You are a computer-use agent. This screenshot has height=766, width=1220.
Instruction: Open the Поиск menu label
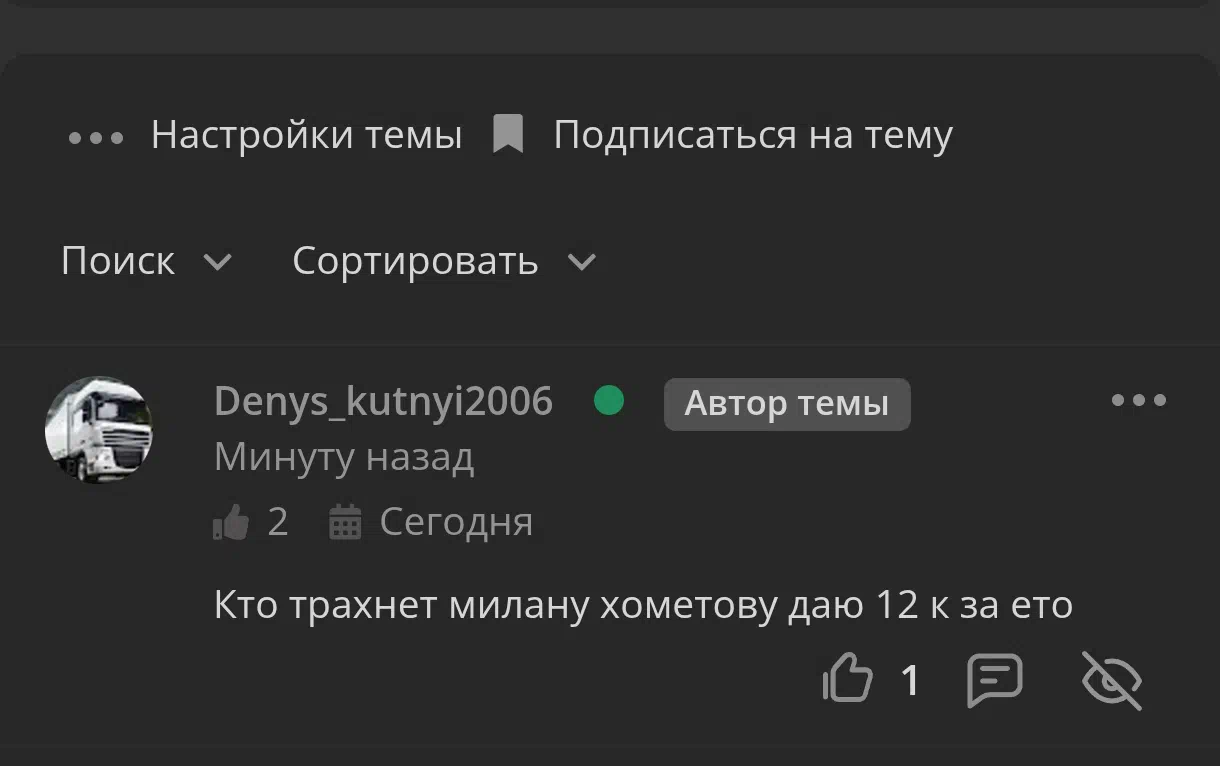[x=118, y=261]
